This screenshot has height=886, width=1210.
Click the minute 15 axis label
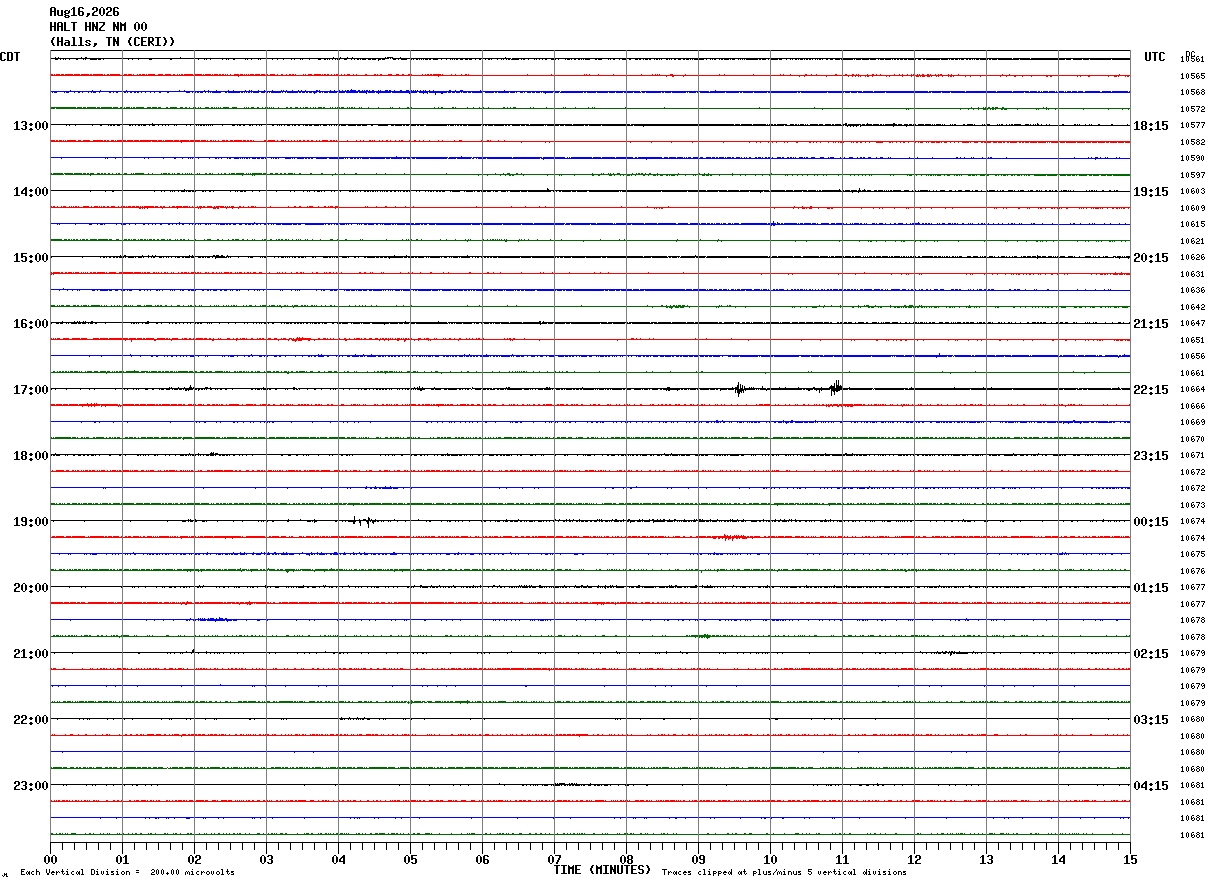pos(1130,860)
